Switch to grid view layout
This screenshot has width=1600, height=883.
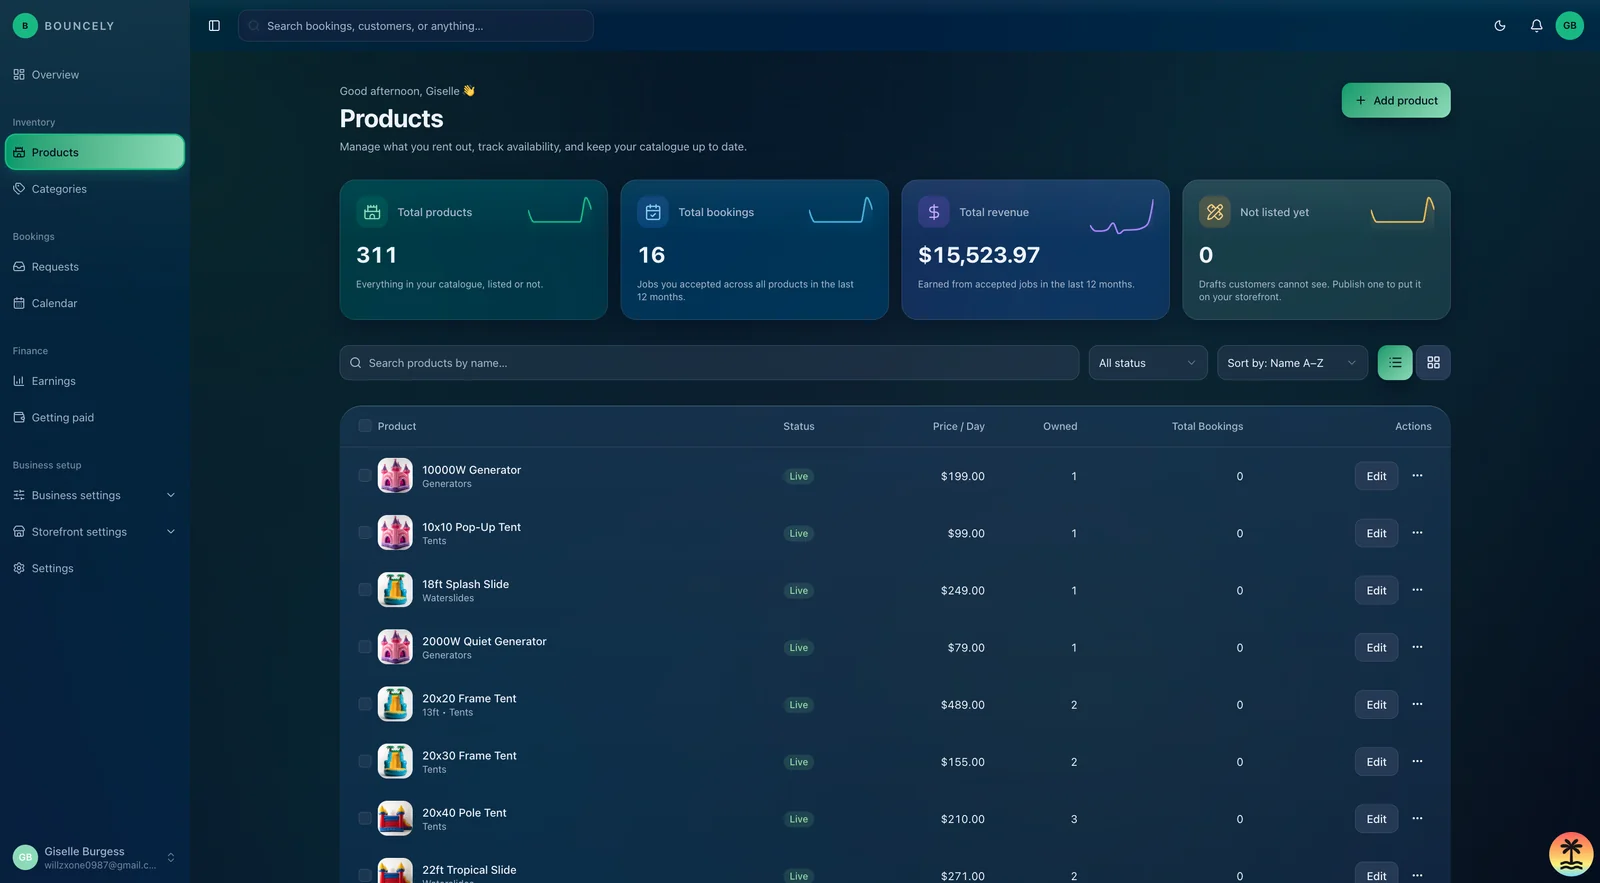click(x=1433, y=363)
